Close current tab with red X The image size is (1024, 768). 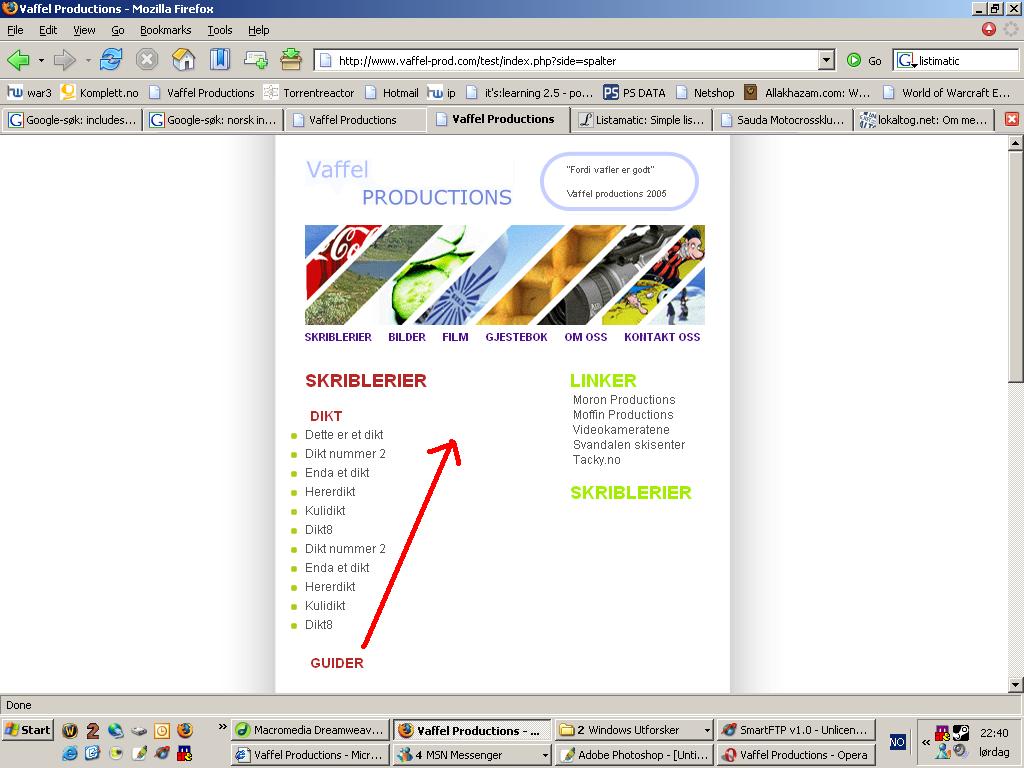click(1012, 119)
